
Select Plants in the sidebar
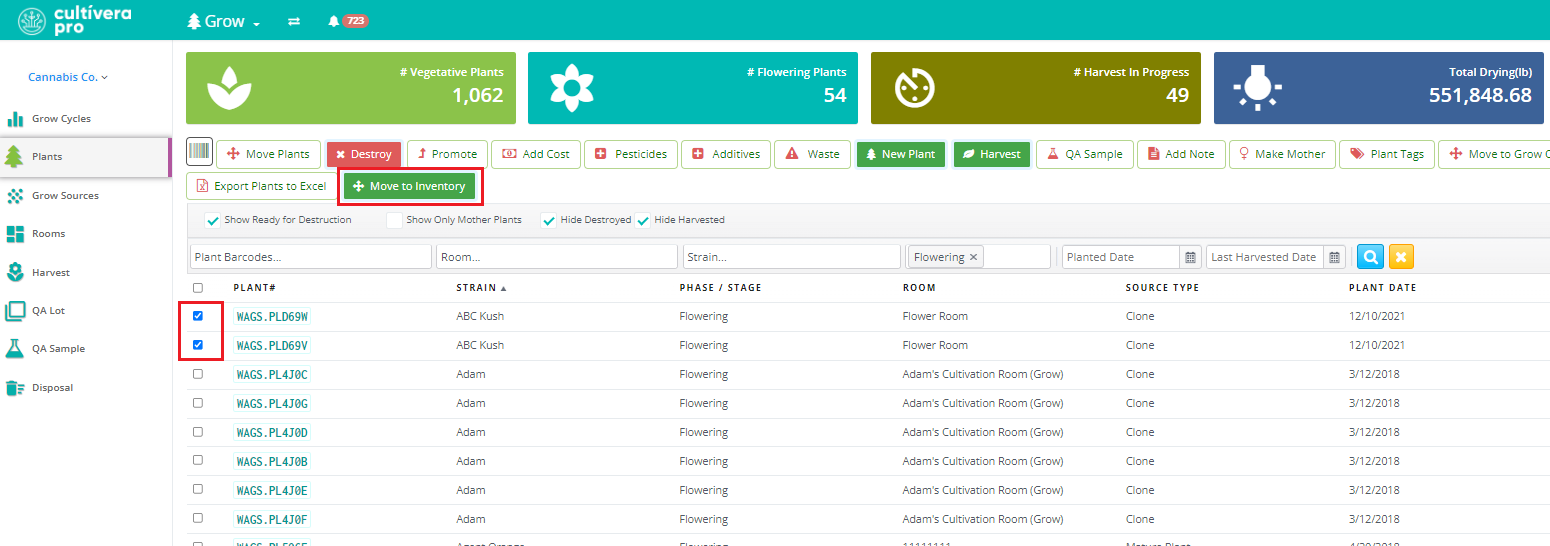(x=86, y=157)
